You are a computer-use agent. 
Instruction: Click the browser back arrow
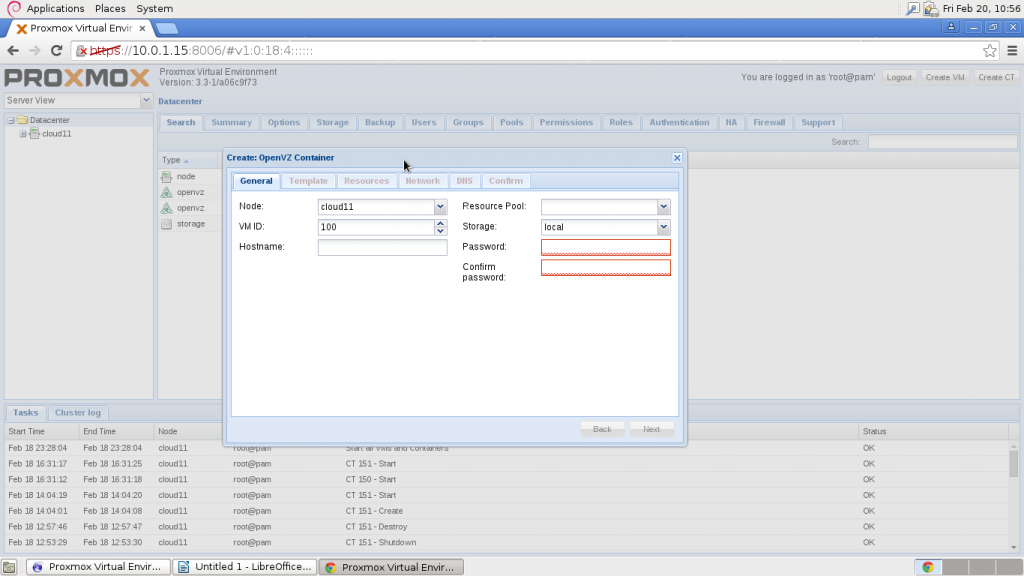click(13, 50)
